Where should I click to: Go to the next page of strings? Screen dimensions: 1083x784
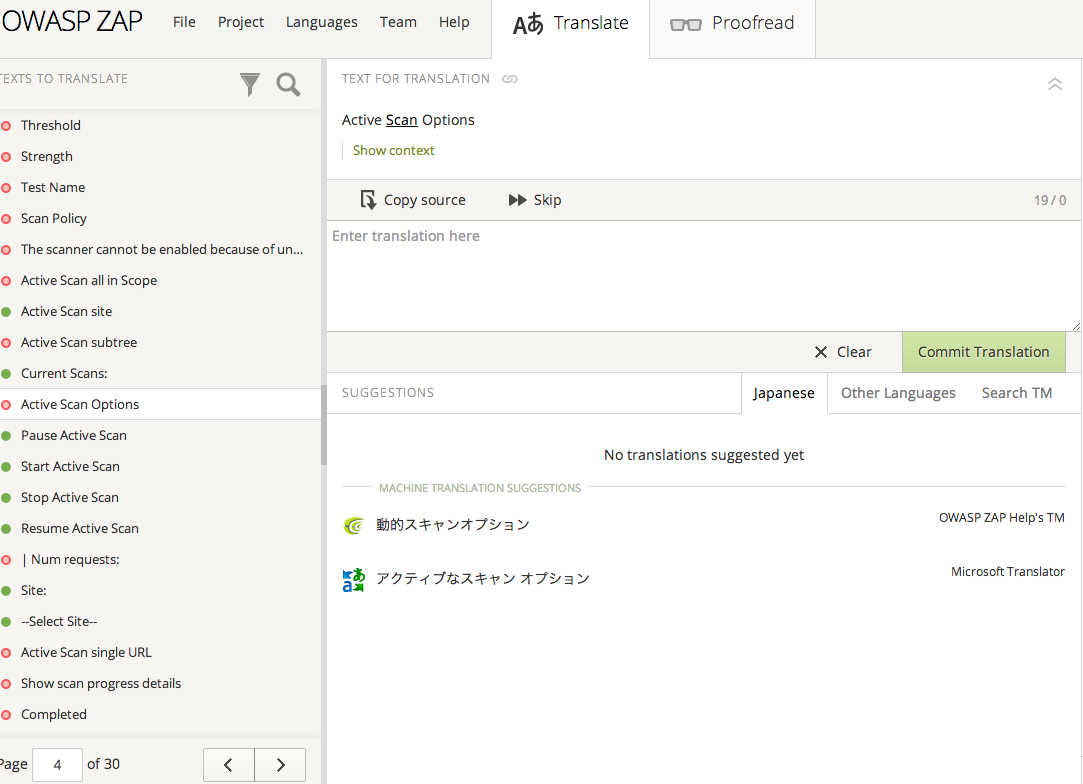(280, 765)
